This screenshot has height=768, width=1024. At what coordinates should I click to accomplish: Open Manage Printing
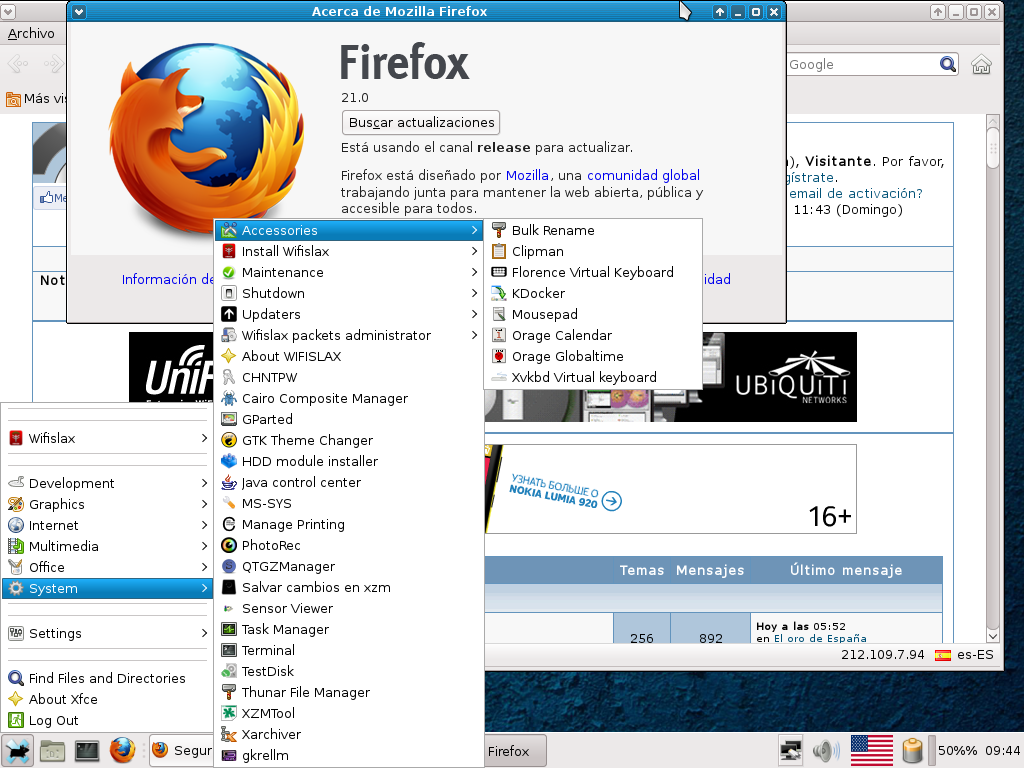[x=349, y=524]
